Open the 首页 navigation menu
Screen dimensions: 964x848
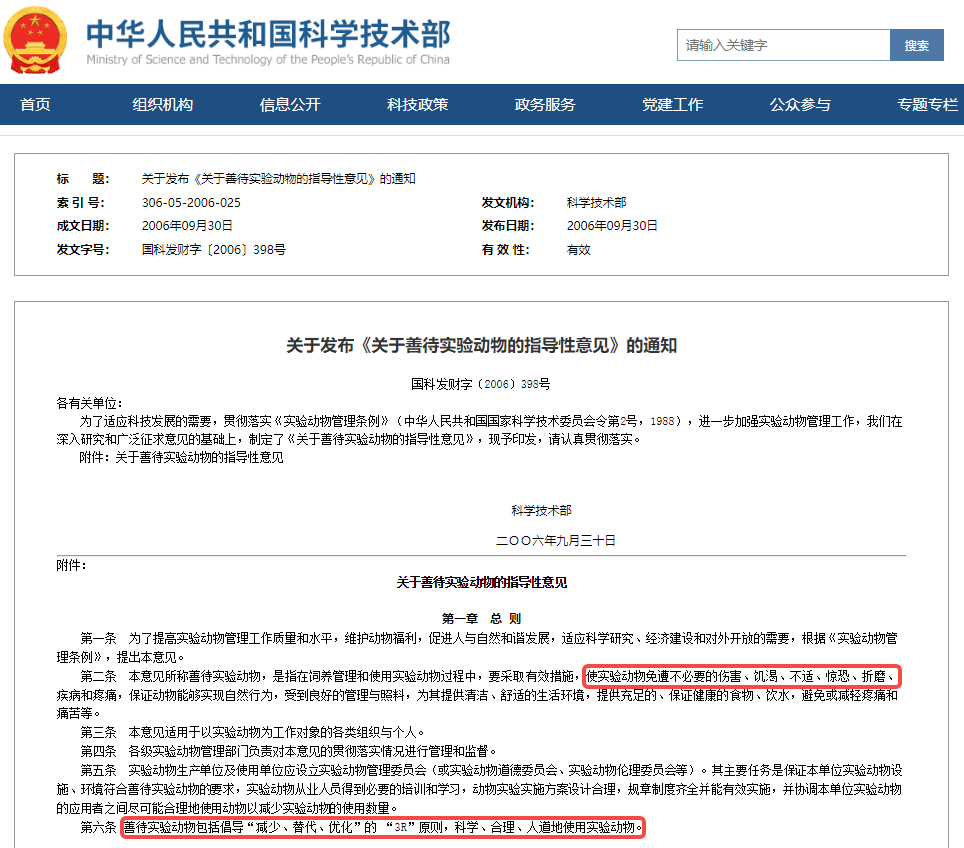[34, 104]
